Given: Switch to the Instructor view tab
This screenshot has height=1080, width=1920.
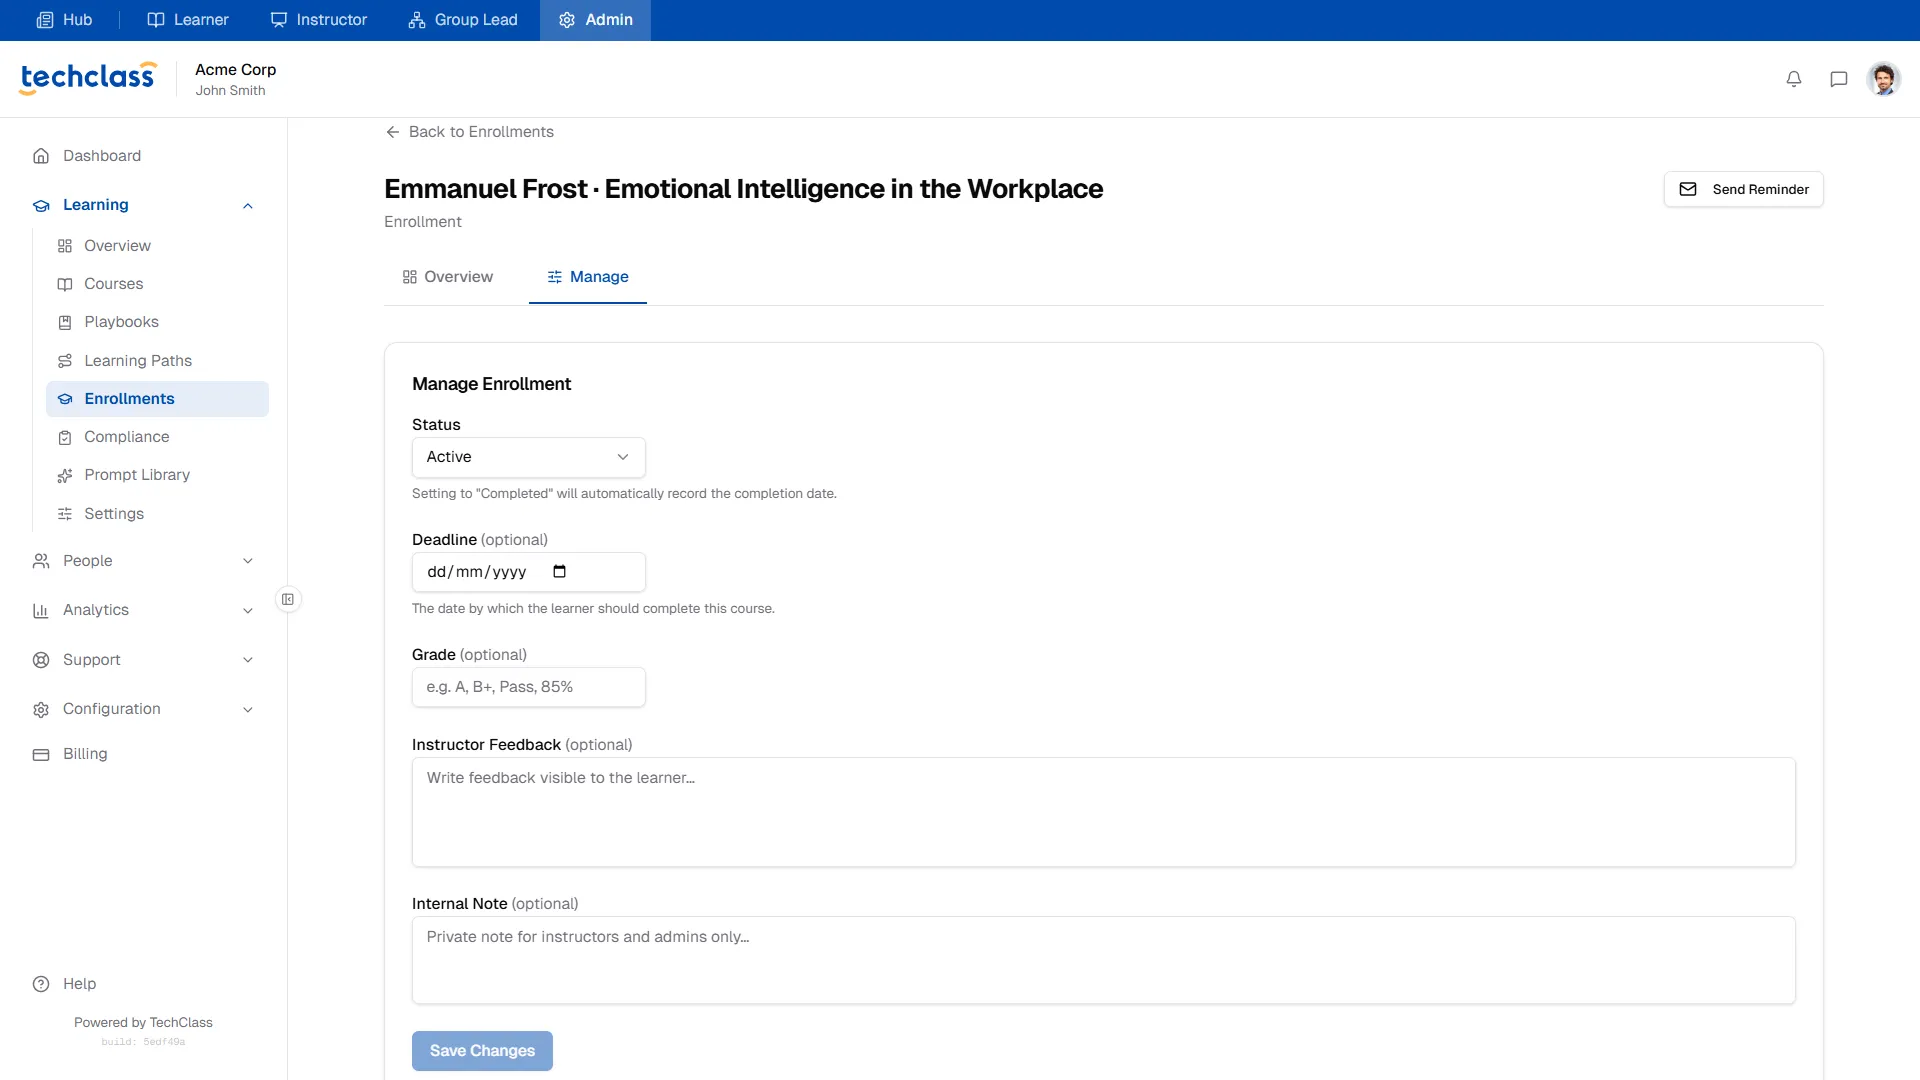Looking at the screenshot, I should pyautogui.click(x=319, y=20).
